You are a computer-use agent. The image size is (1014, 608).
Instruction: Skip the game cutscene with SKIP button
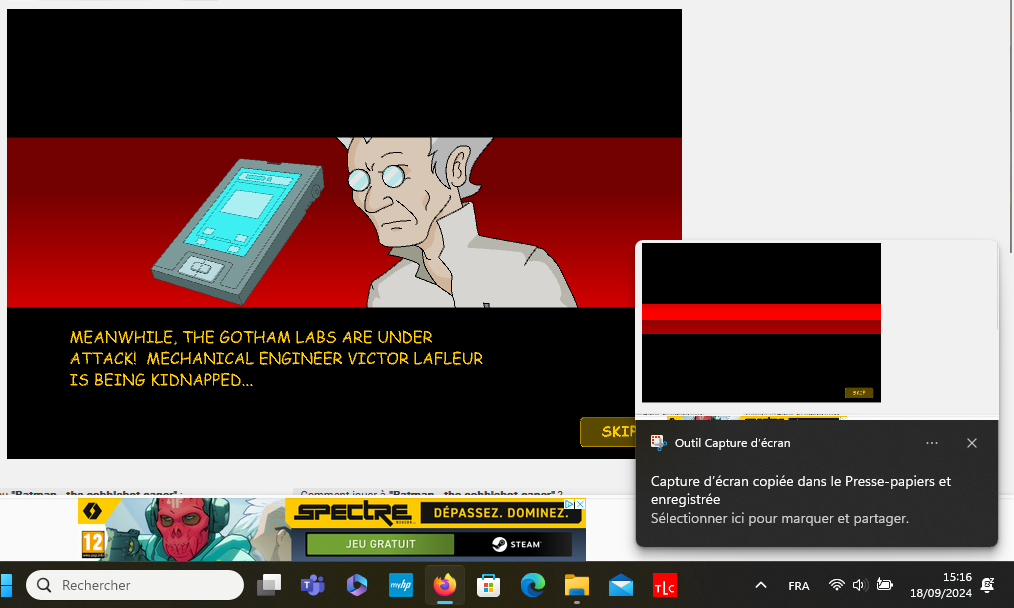point(609,431)
